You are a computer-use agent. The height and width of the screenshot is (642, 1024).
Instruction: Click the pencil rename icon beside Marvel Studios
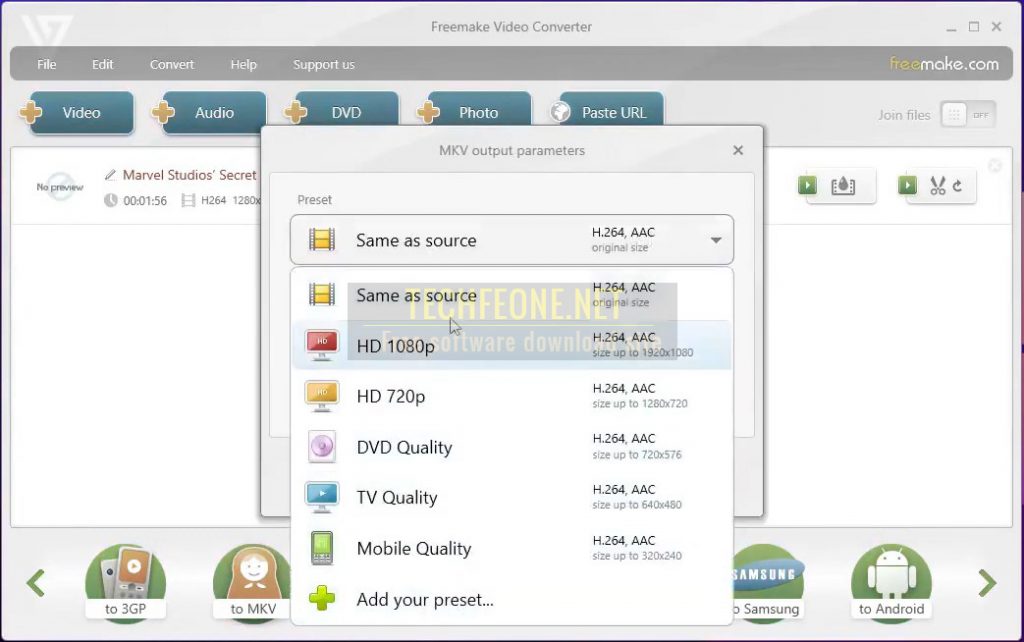coord(110,175)
